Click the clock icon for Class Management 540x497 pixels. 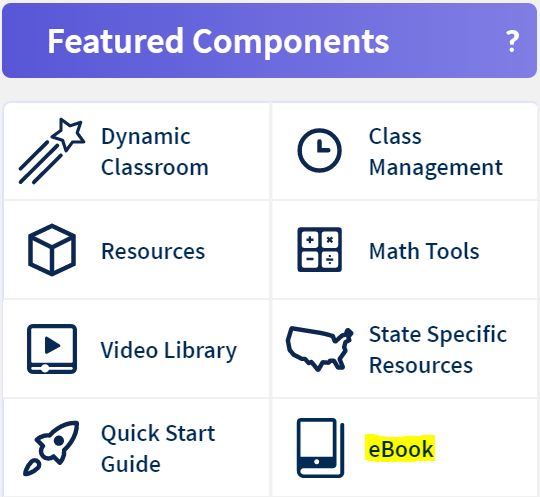(319, 151)
